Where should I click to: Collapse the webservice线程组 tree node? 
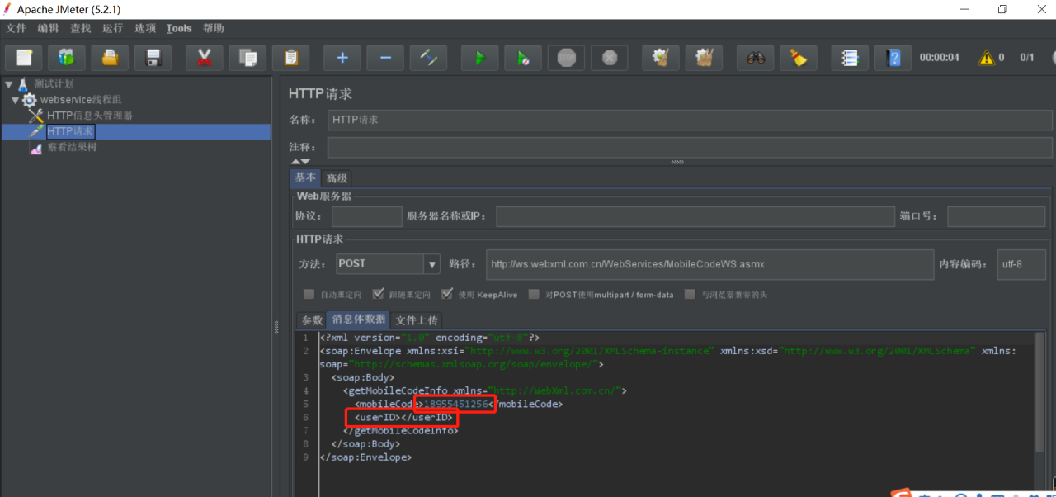click(x=15, y=100)
